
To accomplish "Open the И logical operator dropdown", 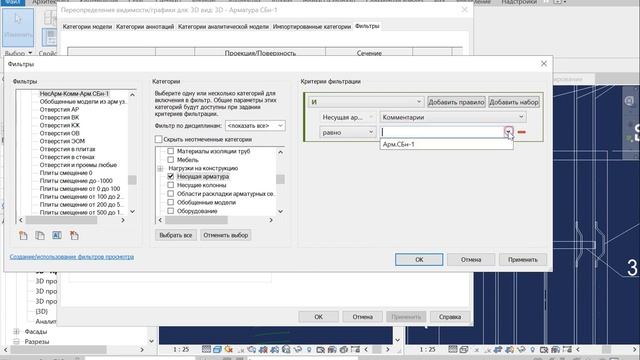I will point(366,102).
